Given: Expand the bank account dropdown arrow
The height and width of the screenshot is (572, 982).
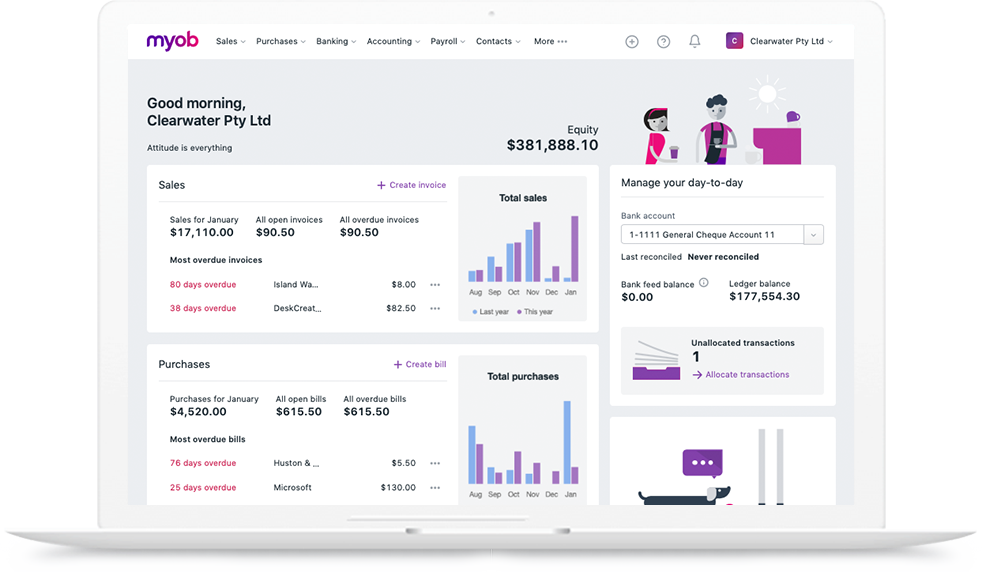Looking at the screenshot, I should pyautogui.click(x=814, y=235).
